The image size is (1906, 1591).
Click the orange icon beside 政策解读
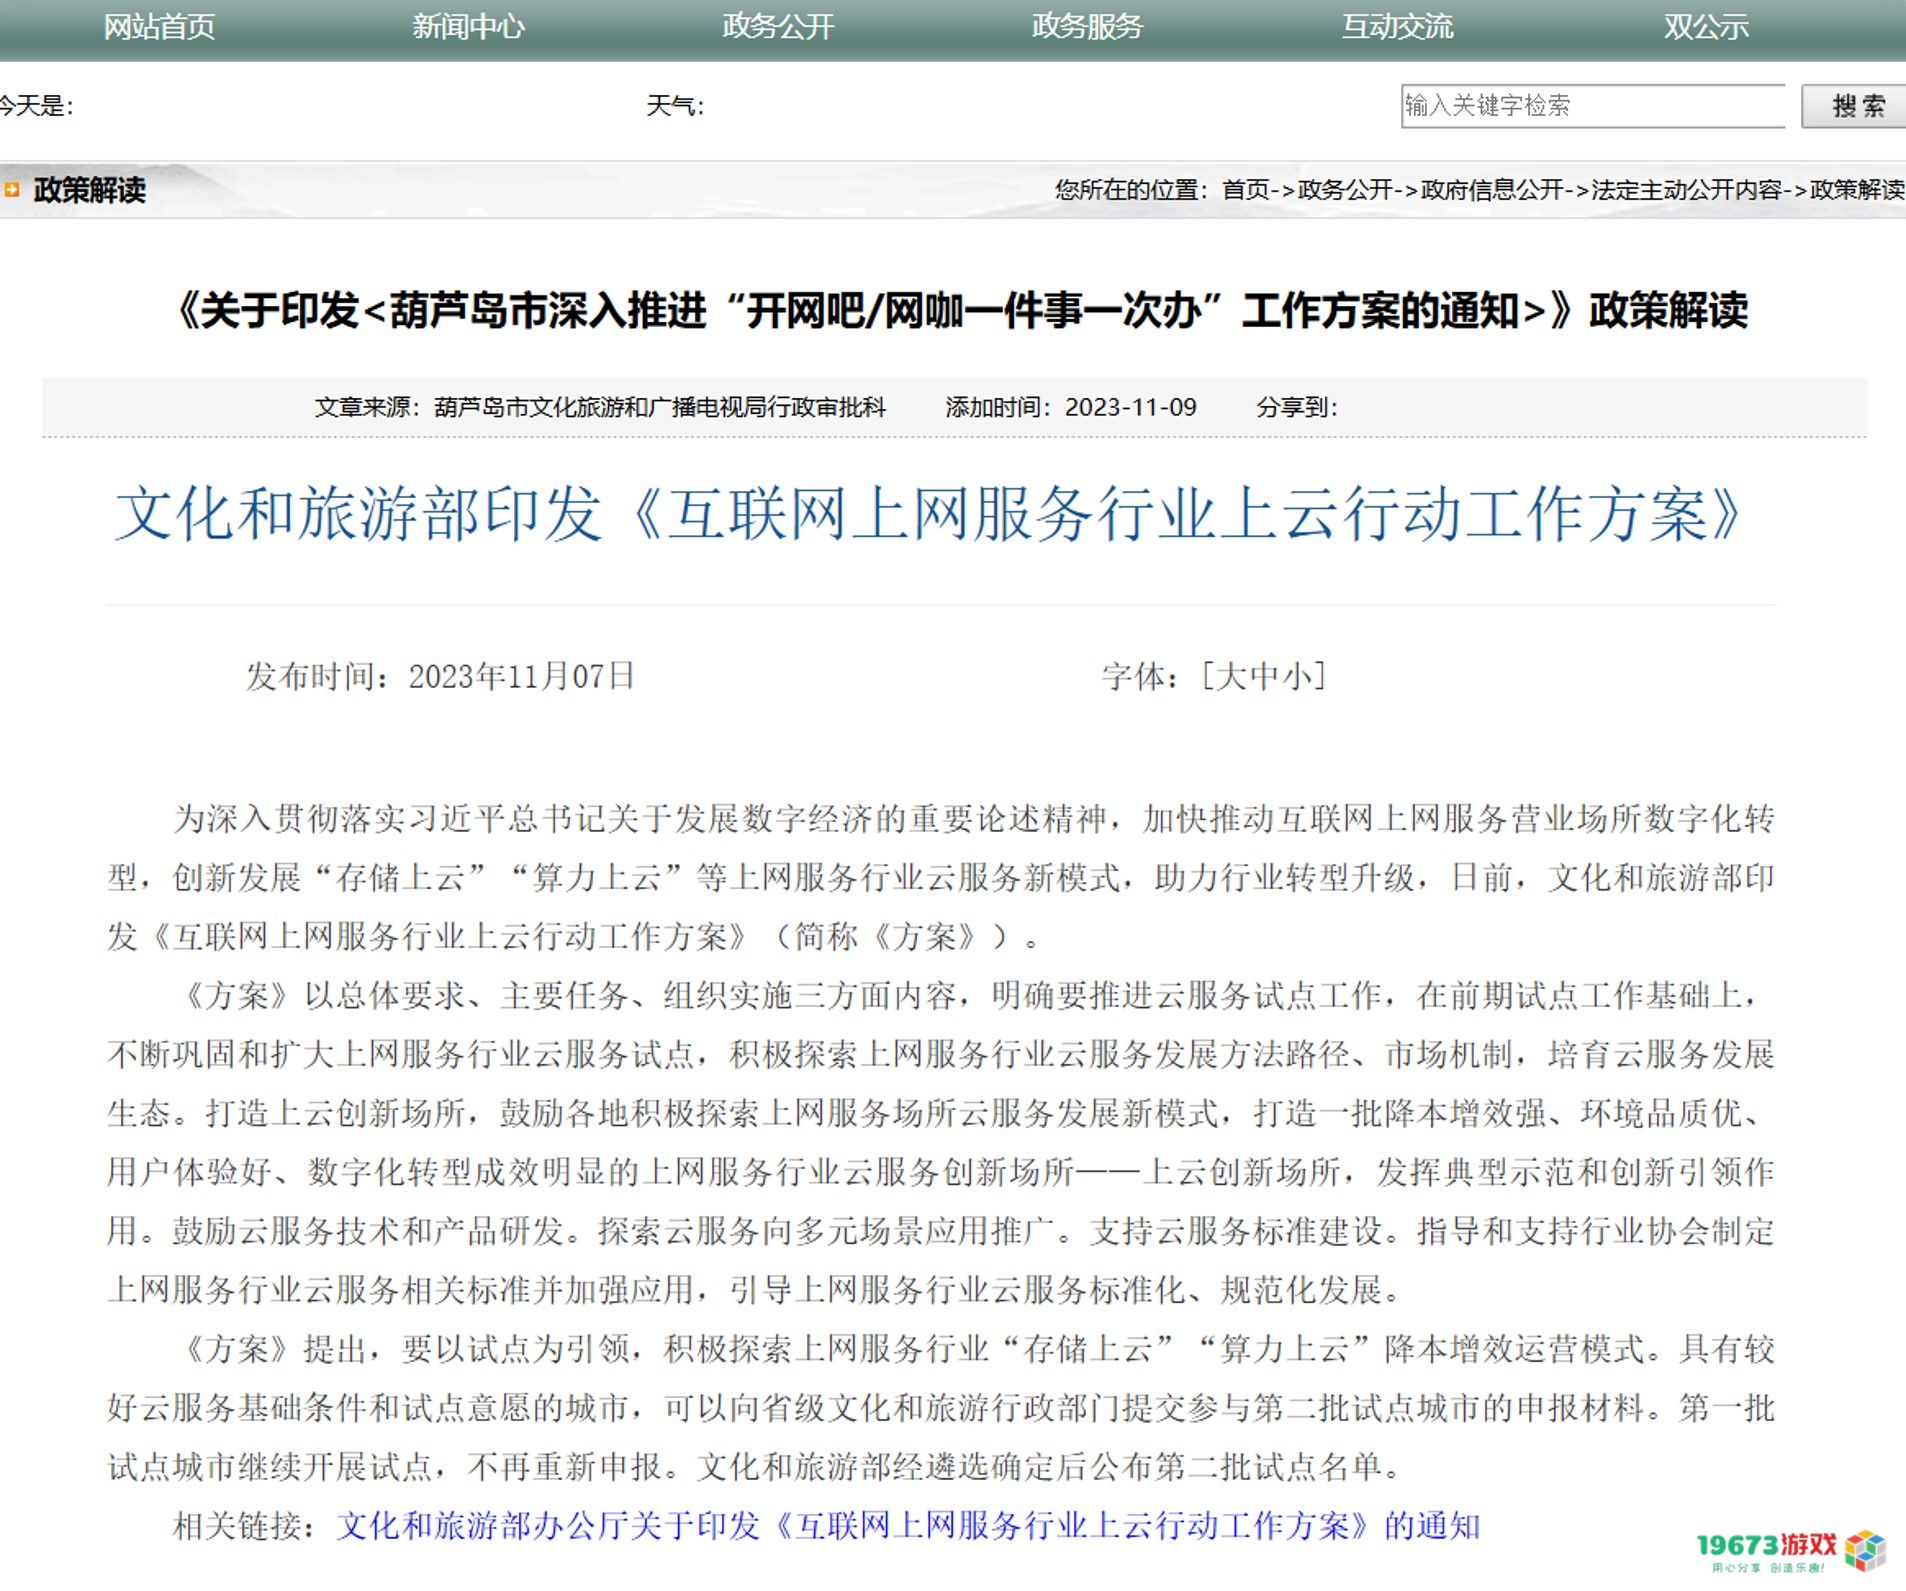coord(12,189)
